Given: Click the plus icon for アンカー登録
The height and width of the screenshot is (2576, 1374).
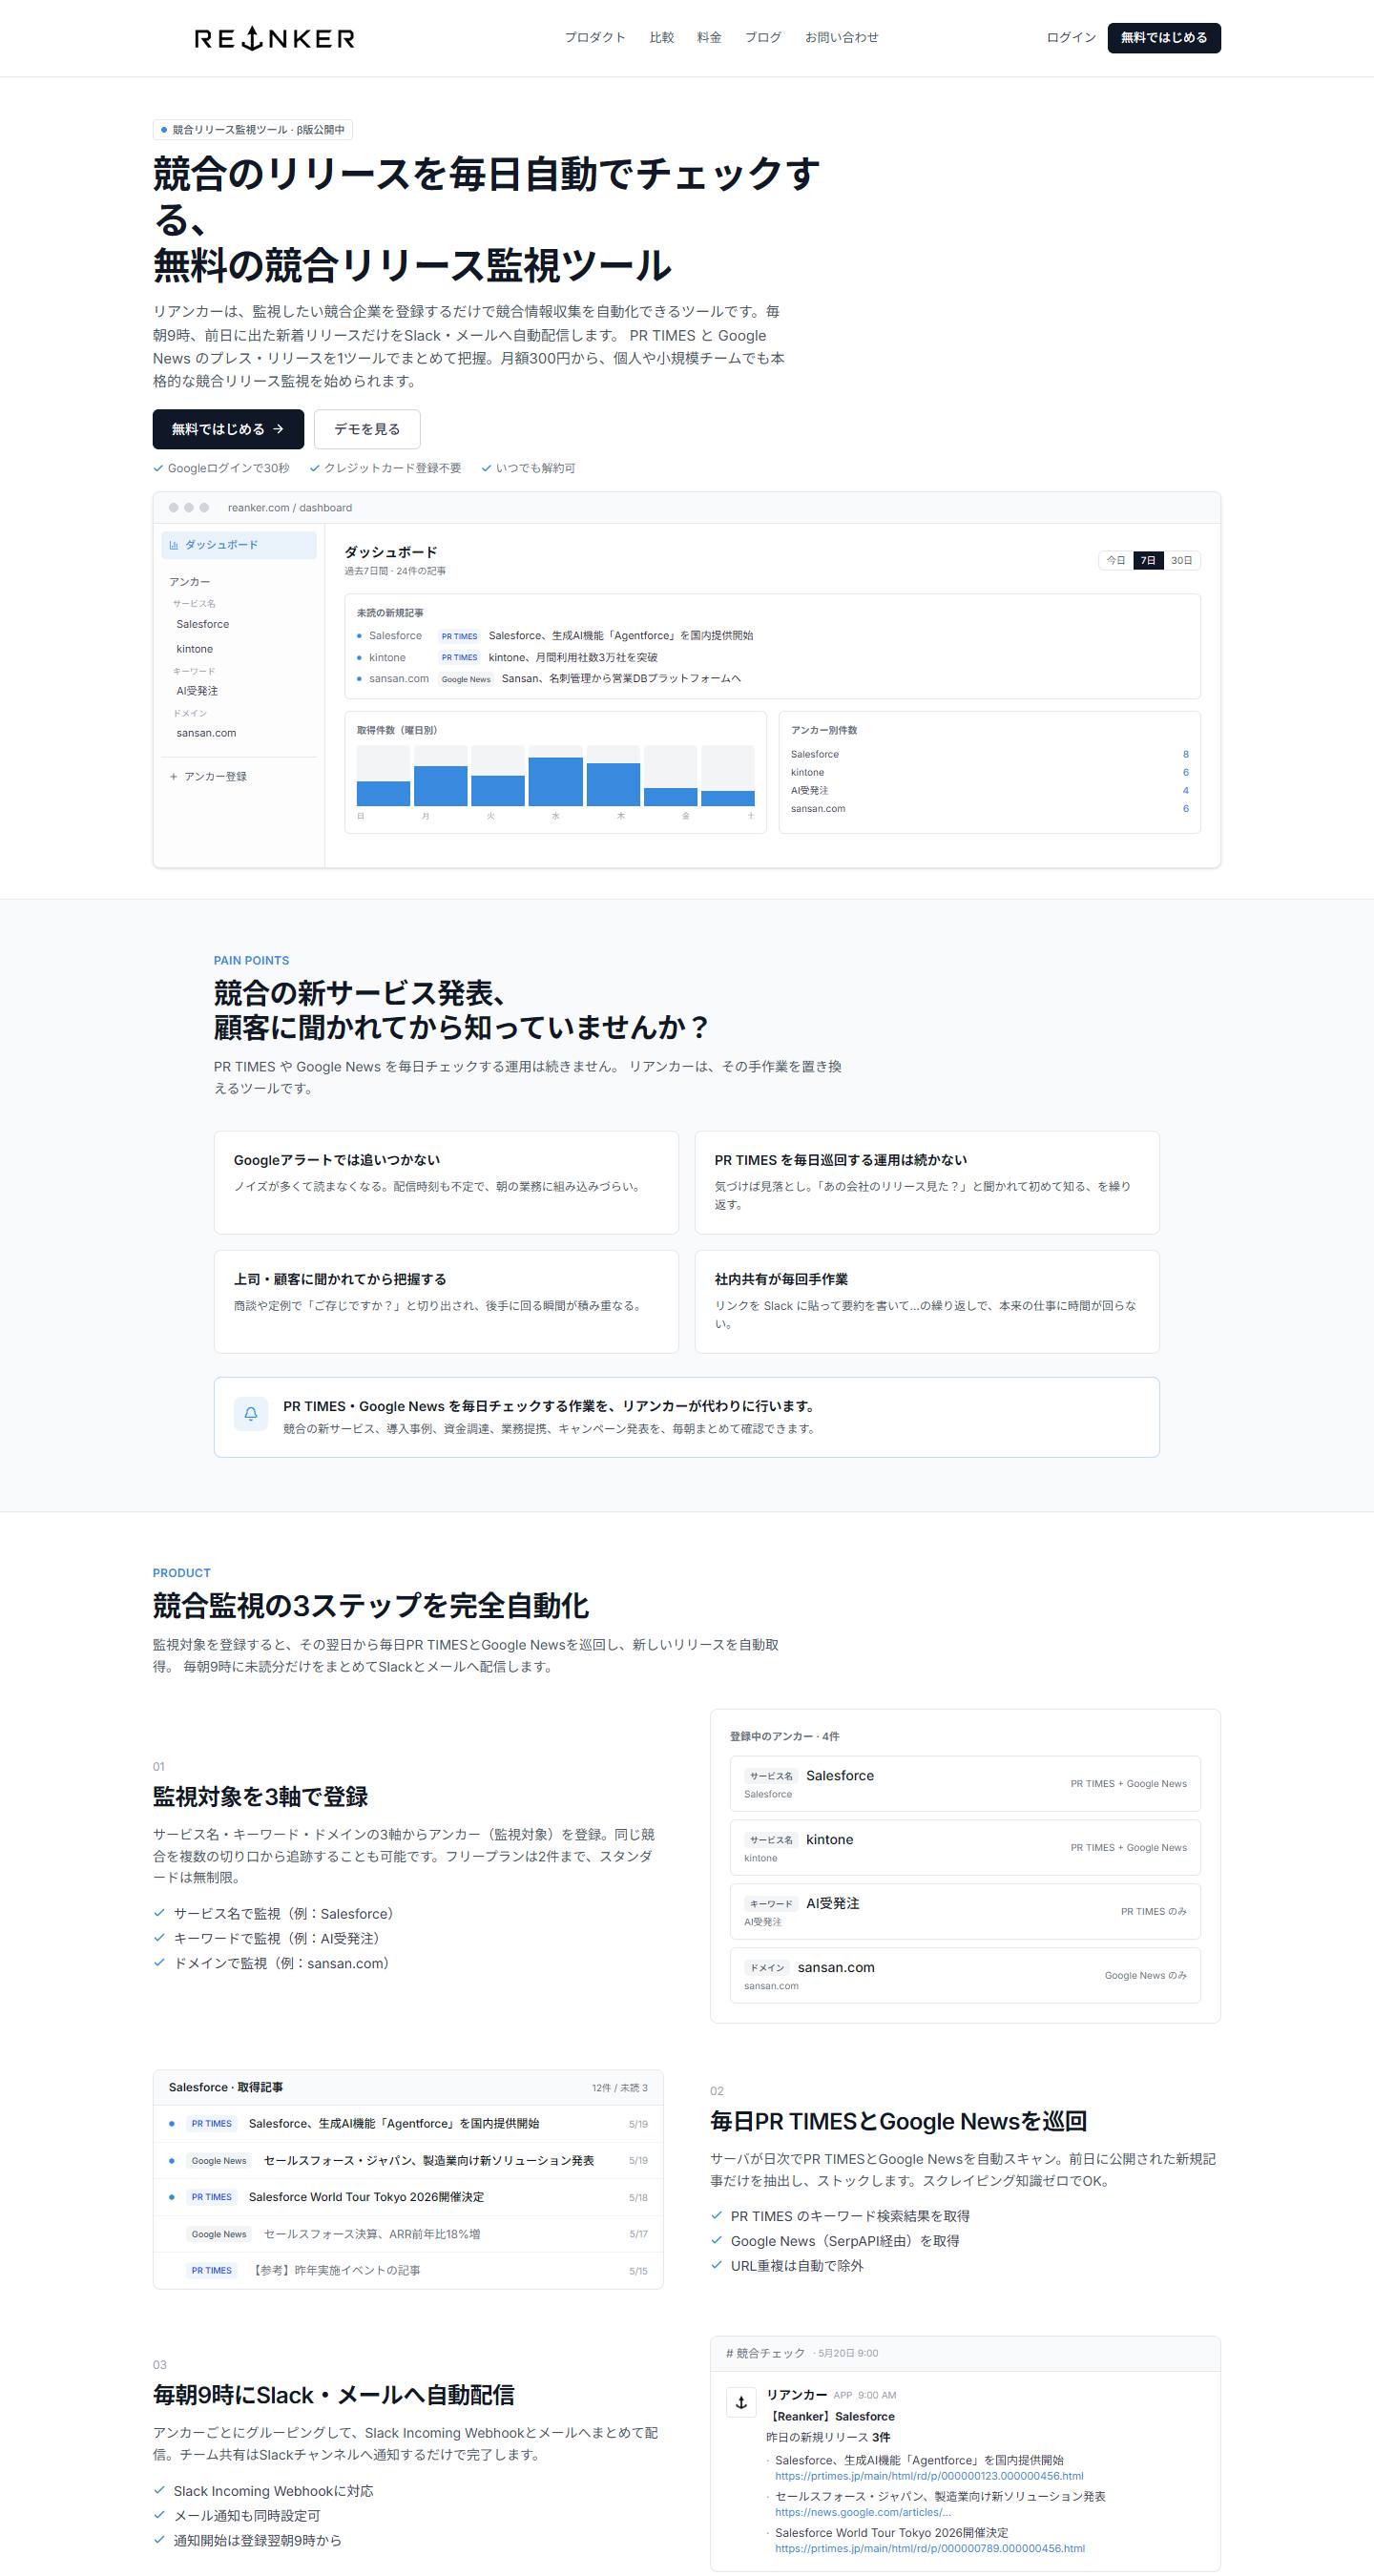Looking at the screenshot, I should point(173,777).
